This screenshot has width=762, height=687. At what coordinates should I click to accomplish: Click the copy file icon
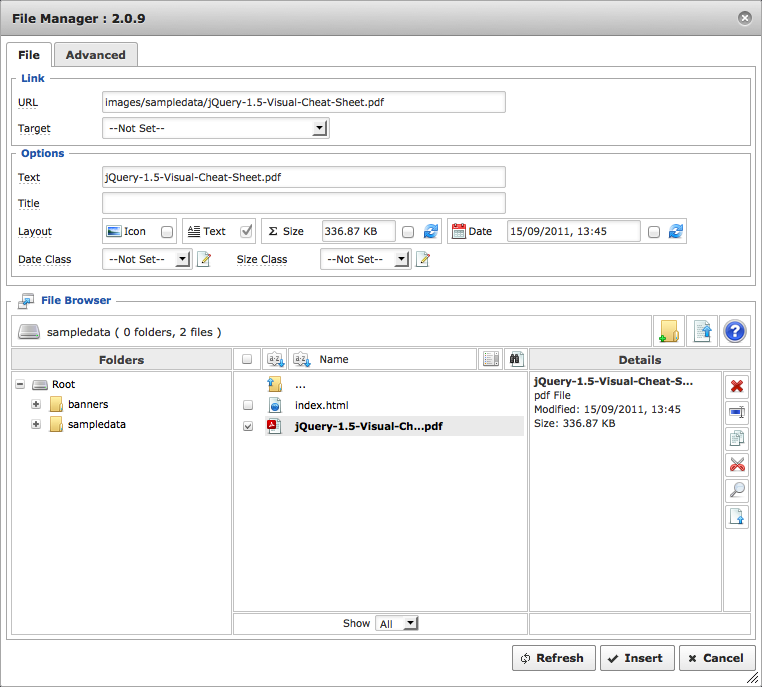[737, 439]
